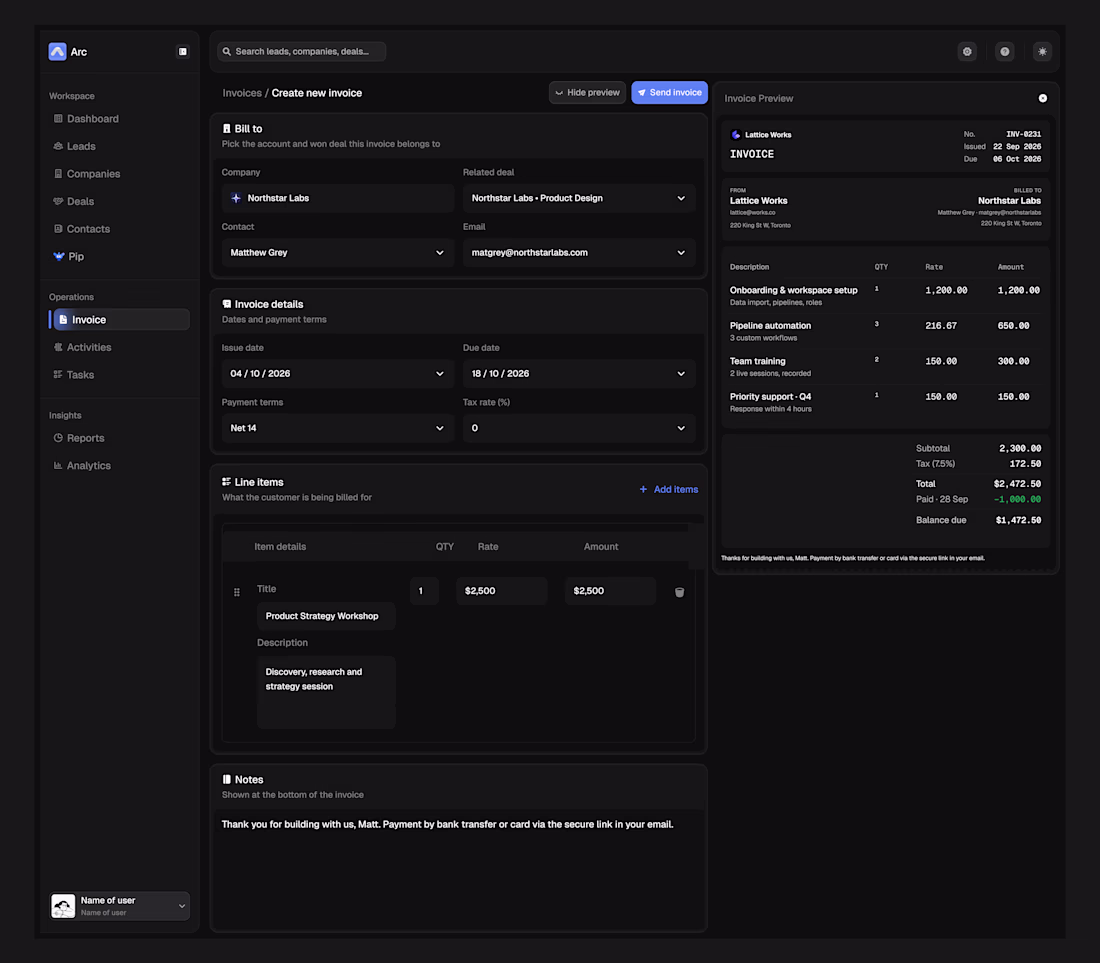Viewport: 1100px width, 963px height.
Task: Expand the Contact dropdown for Matthew Grey
Action: click(x=337, y=252)
